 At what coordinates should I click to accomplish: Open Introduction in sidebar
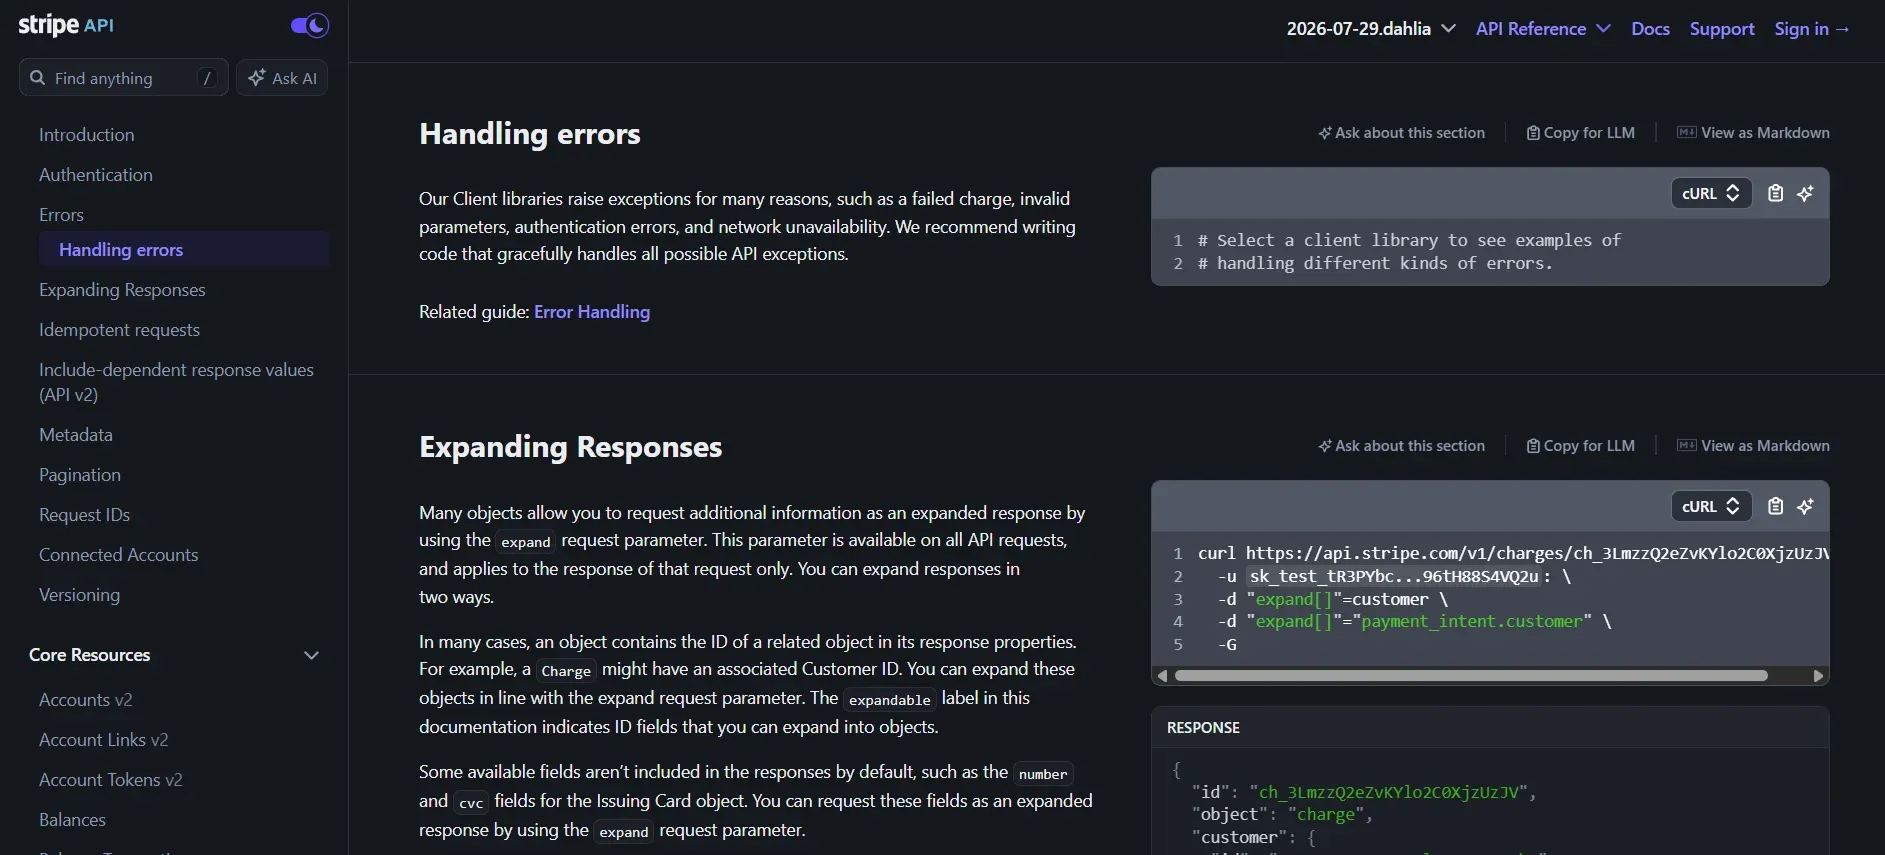pyautogui.click(x=86, y=135)
